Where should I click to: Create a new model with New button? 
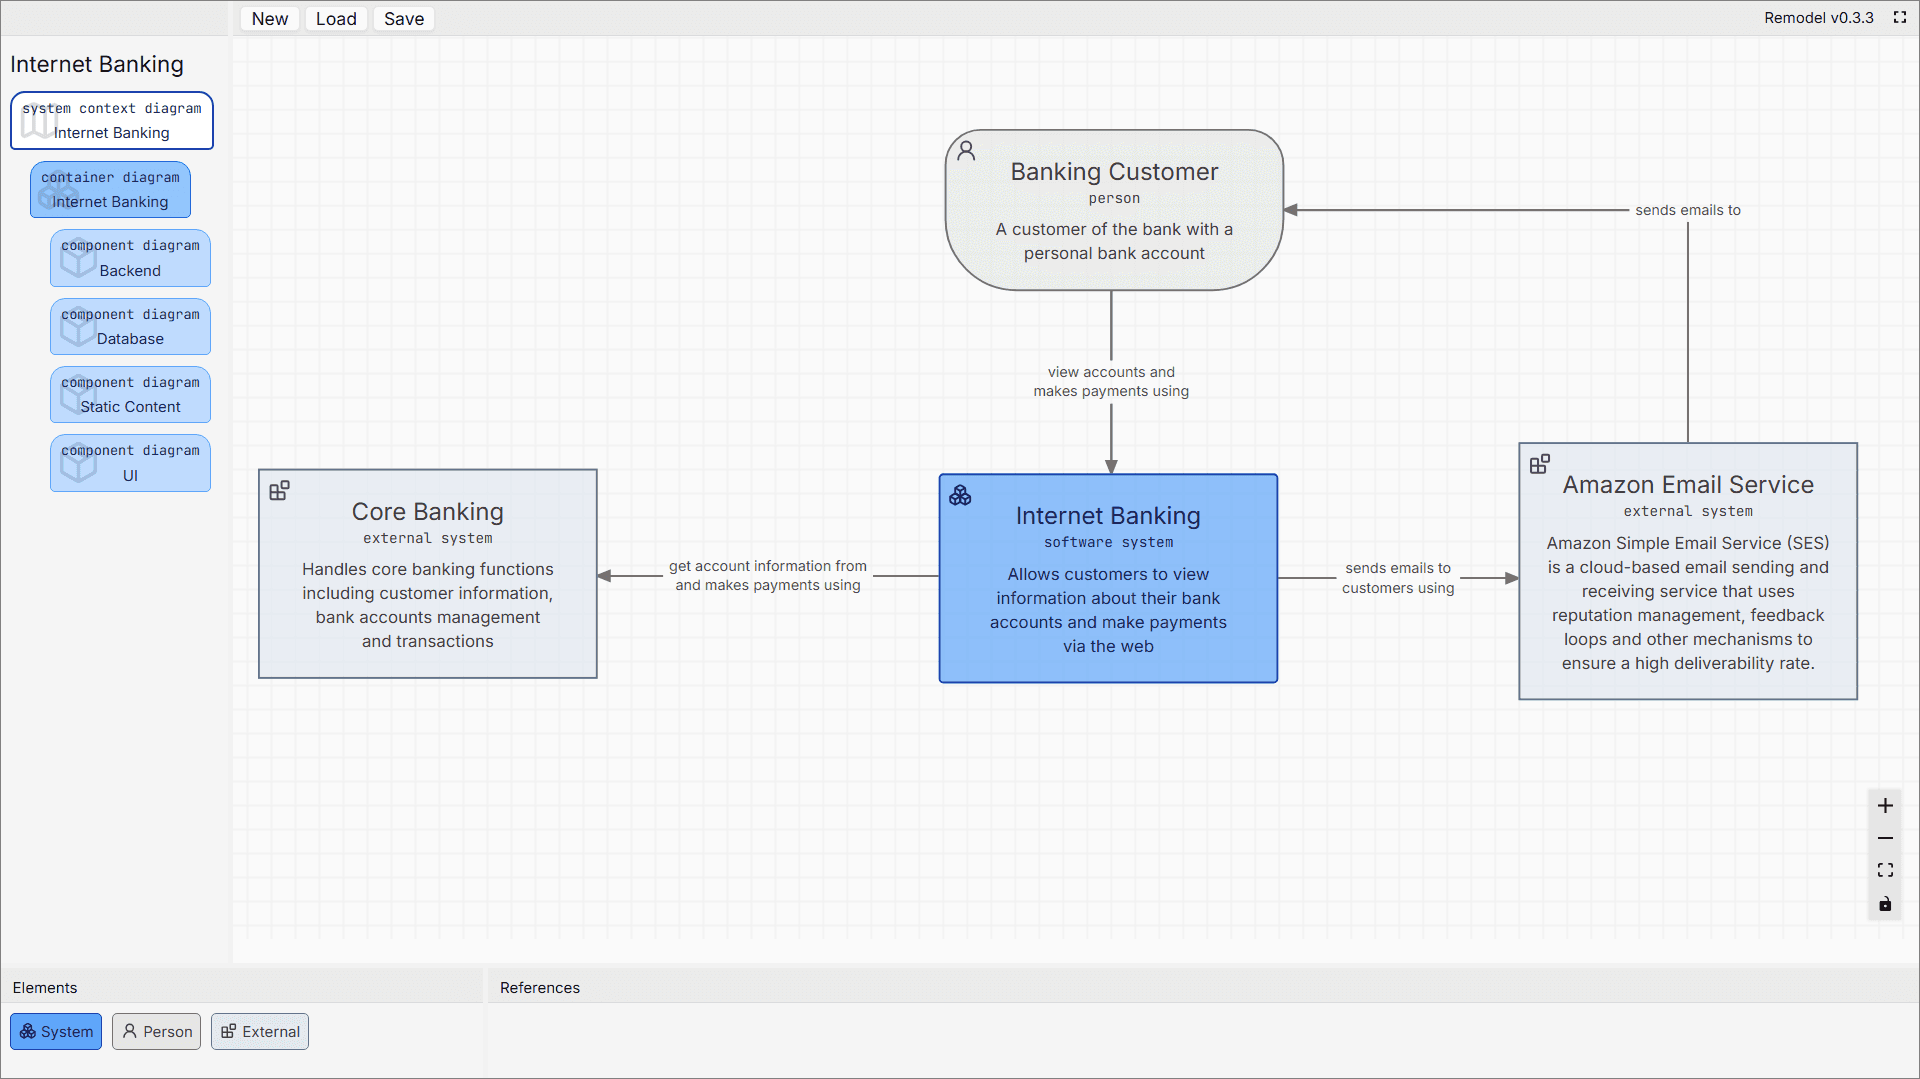(269, 19)
